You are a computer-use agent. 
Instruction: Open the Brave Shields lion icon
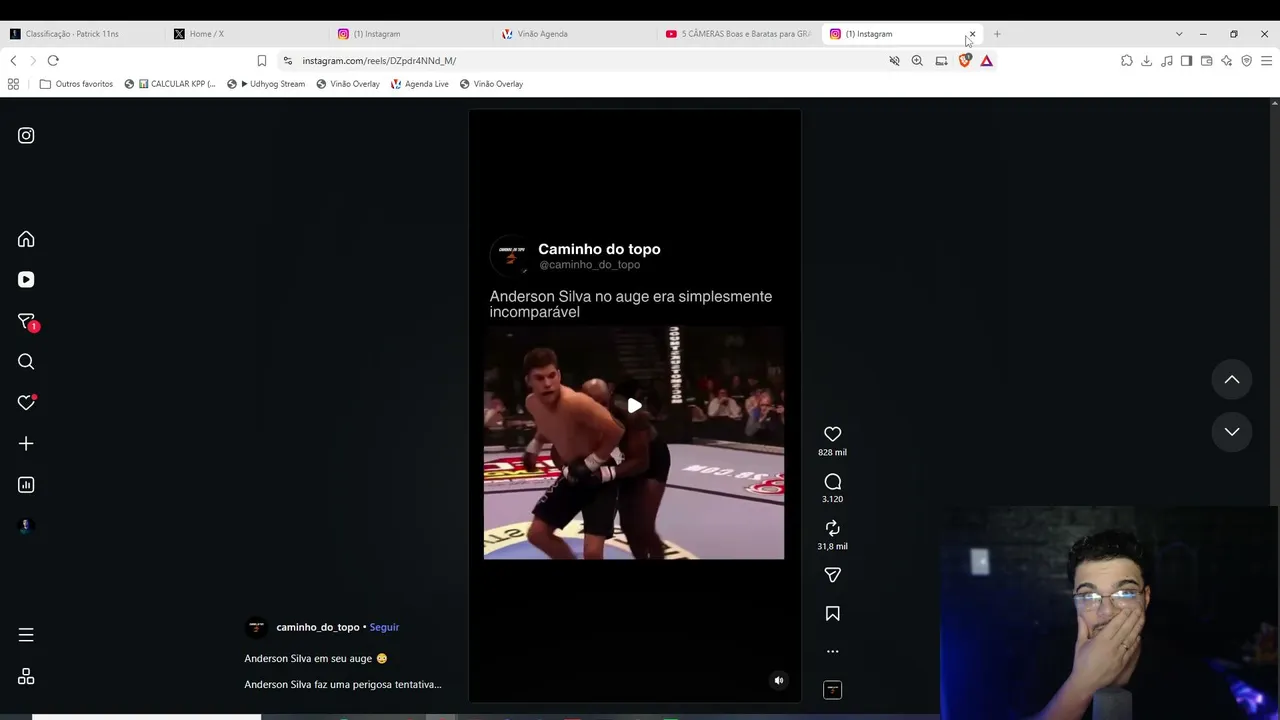(x=964, y=61)
